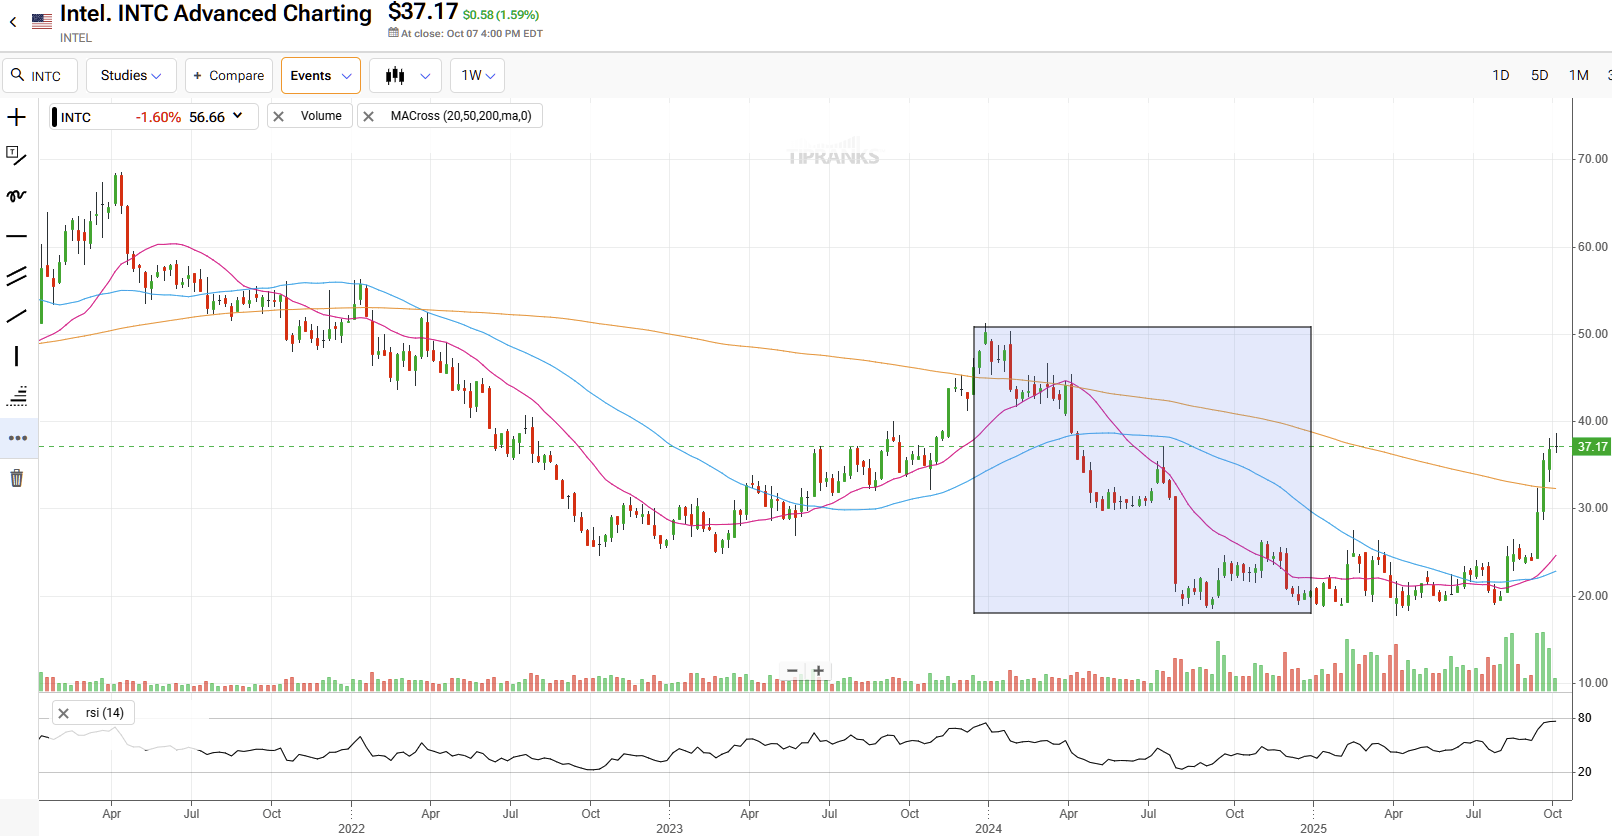Select the vertical line drawing tool
The height and width of the screenshot is (836, 1612).
tap(16, 357)
